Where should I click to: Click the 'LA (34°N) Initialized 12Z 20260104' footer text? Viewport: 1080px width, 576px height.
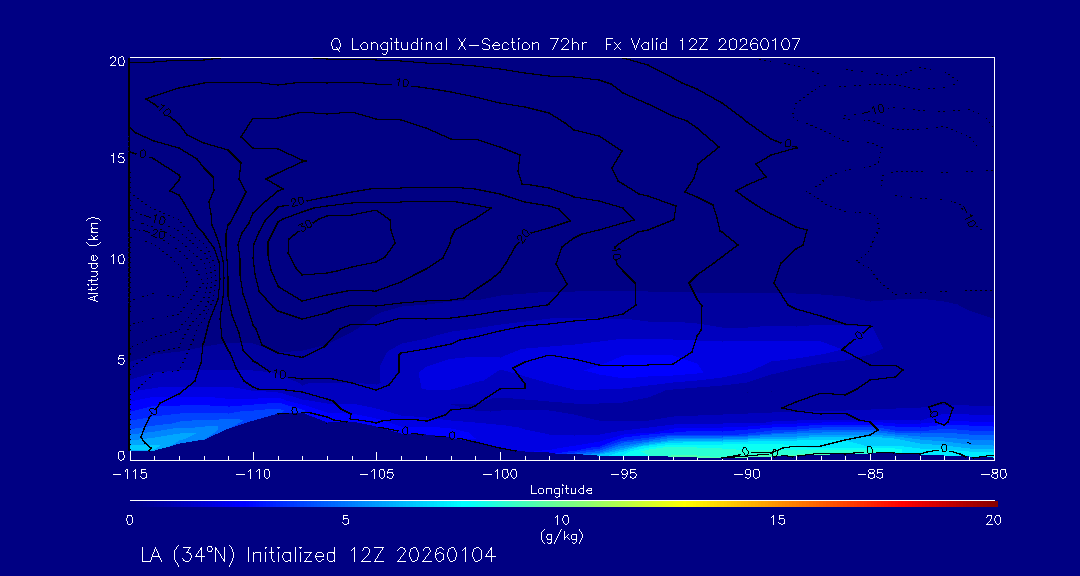(318, 554)
